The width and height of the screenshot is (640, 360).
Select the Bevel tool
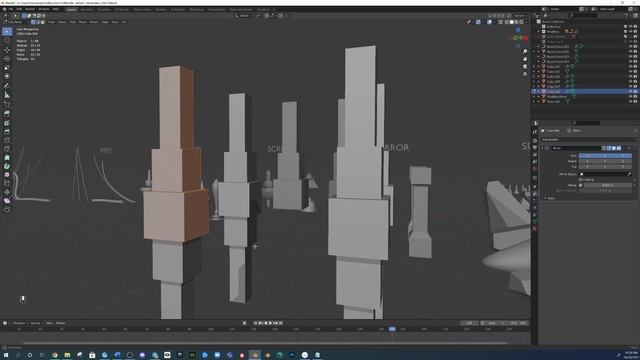click(7, 131)
